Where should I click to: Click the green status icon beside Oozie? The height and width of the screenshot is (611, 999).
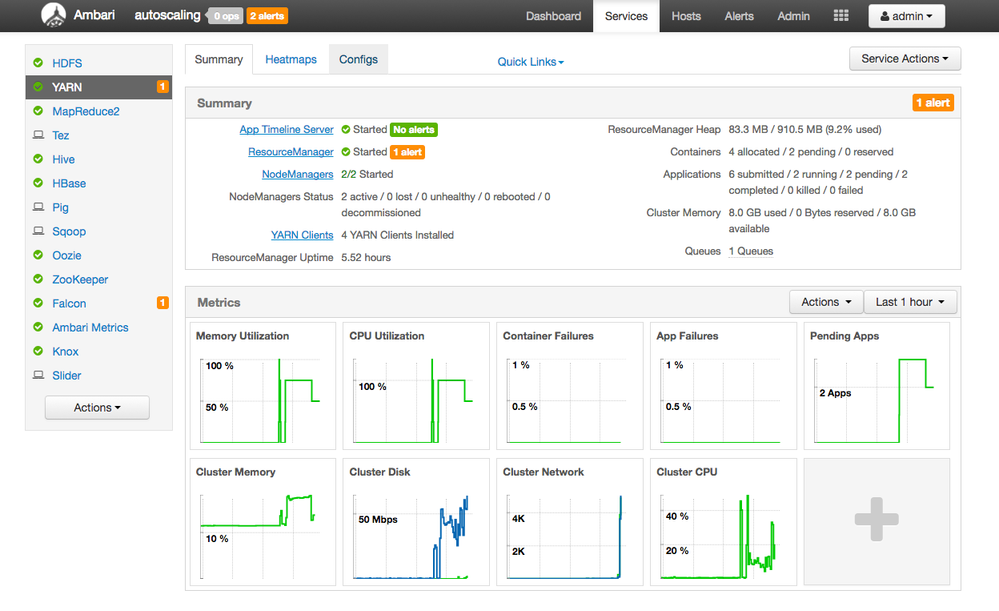pos(38,255)
